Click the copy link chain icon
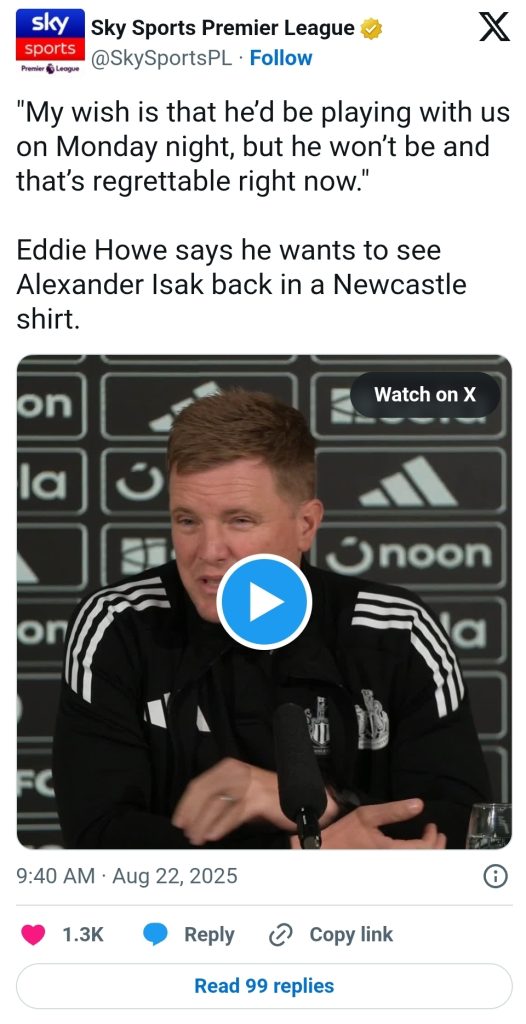The width and height of the screenshot is (526, 1024). [281, 935]
